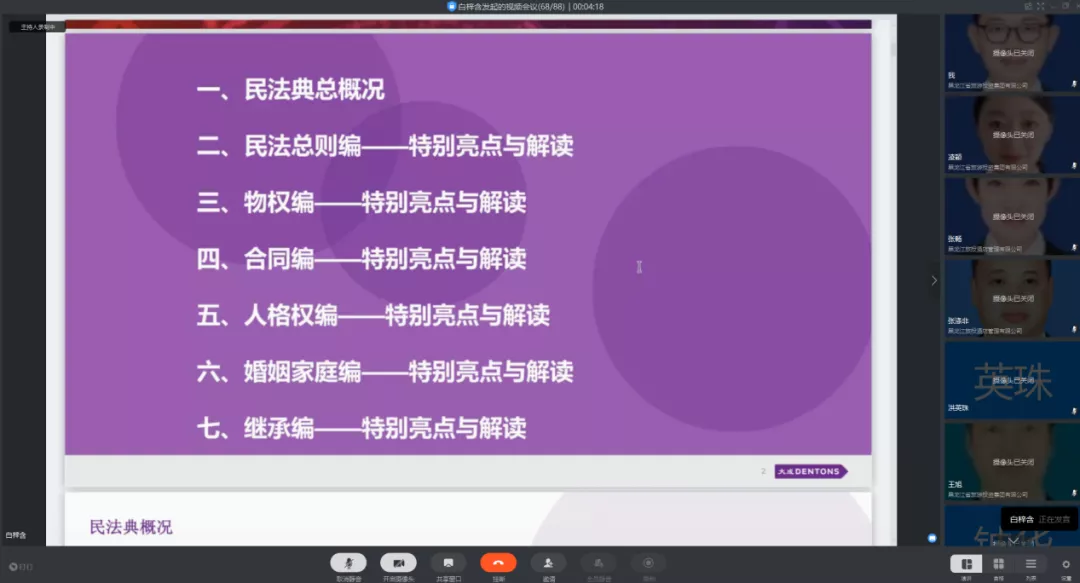Turn on the camera in the meeting toolbar
Screen dimensions: 1080x583
[x=398, y=563]
